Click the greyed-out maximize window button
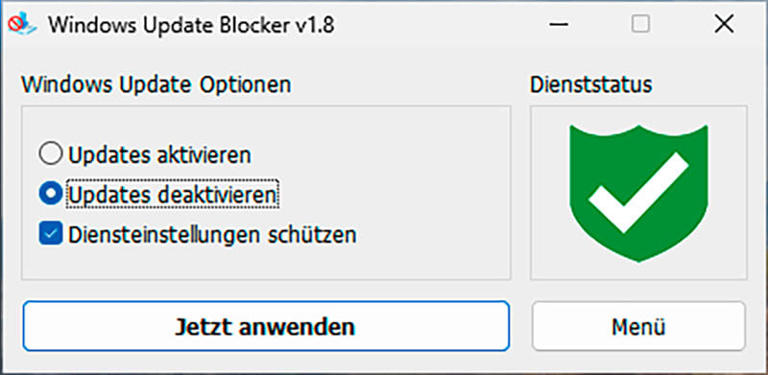This screenshot has width=768, height=375. [x=641, y=24]
